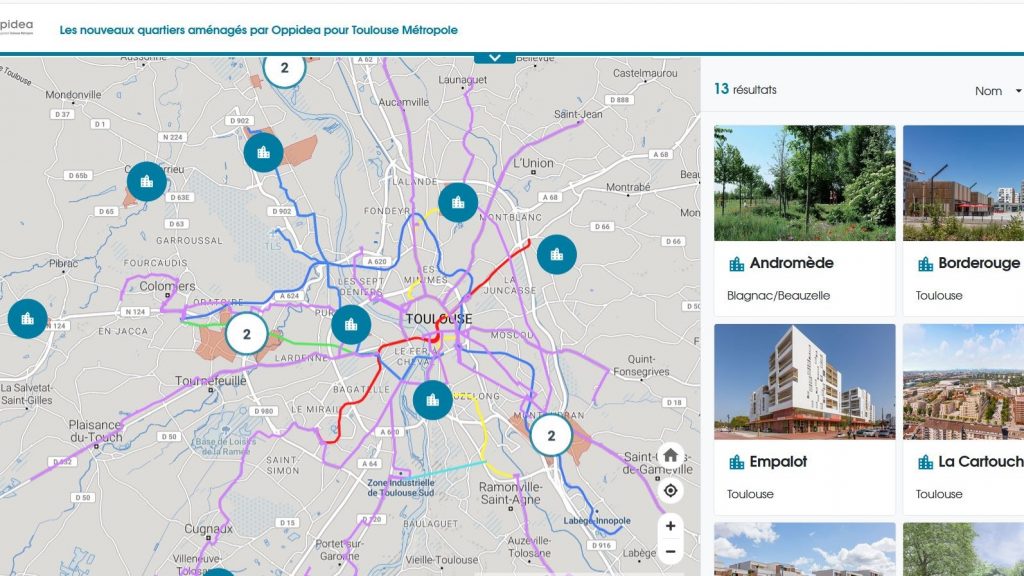
Task: Select the building marker north of D 902
Action: pyautogui.click(x=264, y=152)
